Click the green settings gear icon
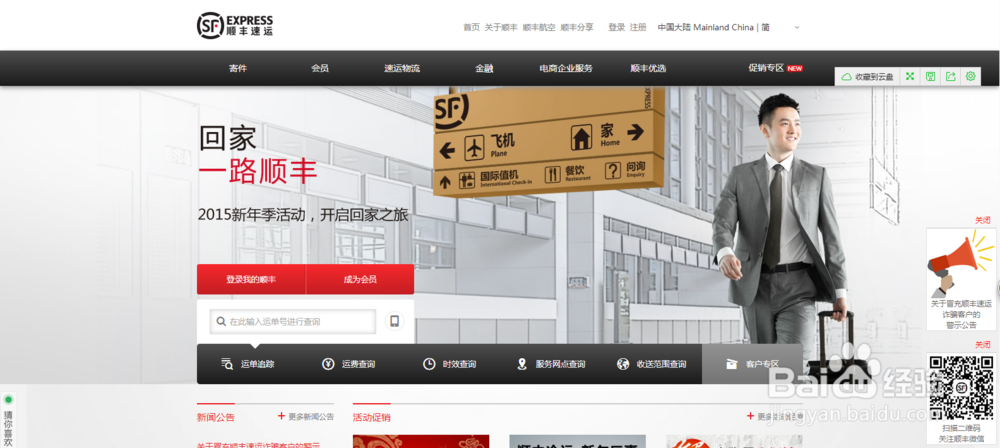Image resolution: width=1000 pixels, height=448 pixels. (971, 77)
